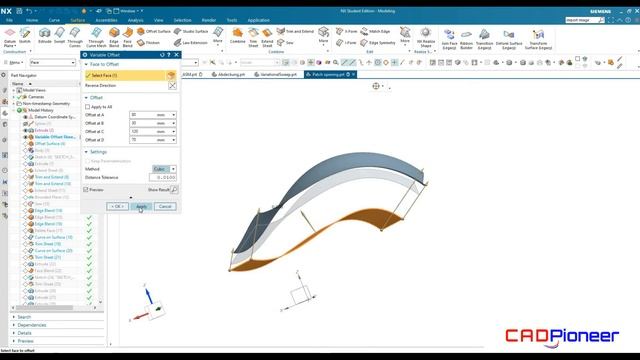Switch to the Home ribbon tab

(32, 20)
